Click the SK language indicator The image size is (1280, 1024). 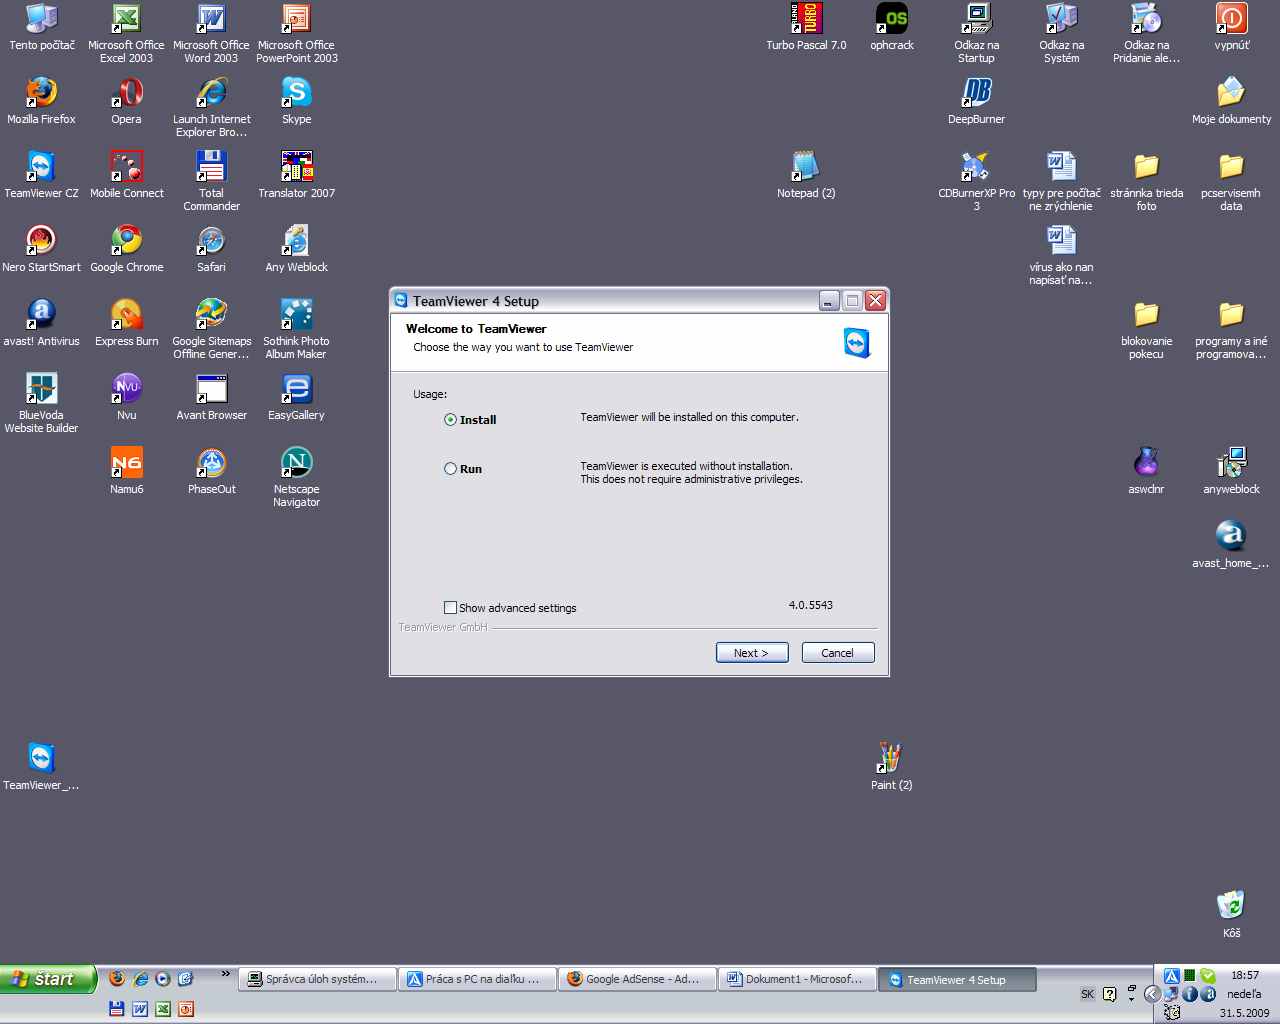(x=1088, y=994)
